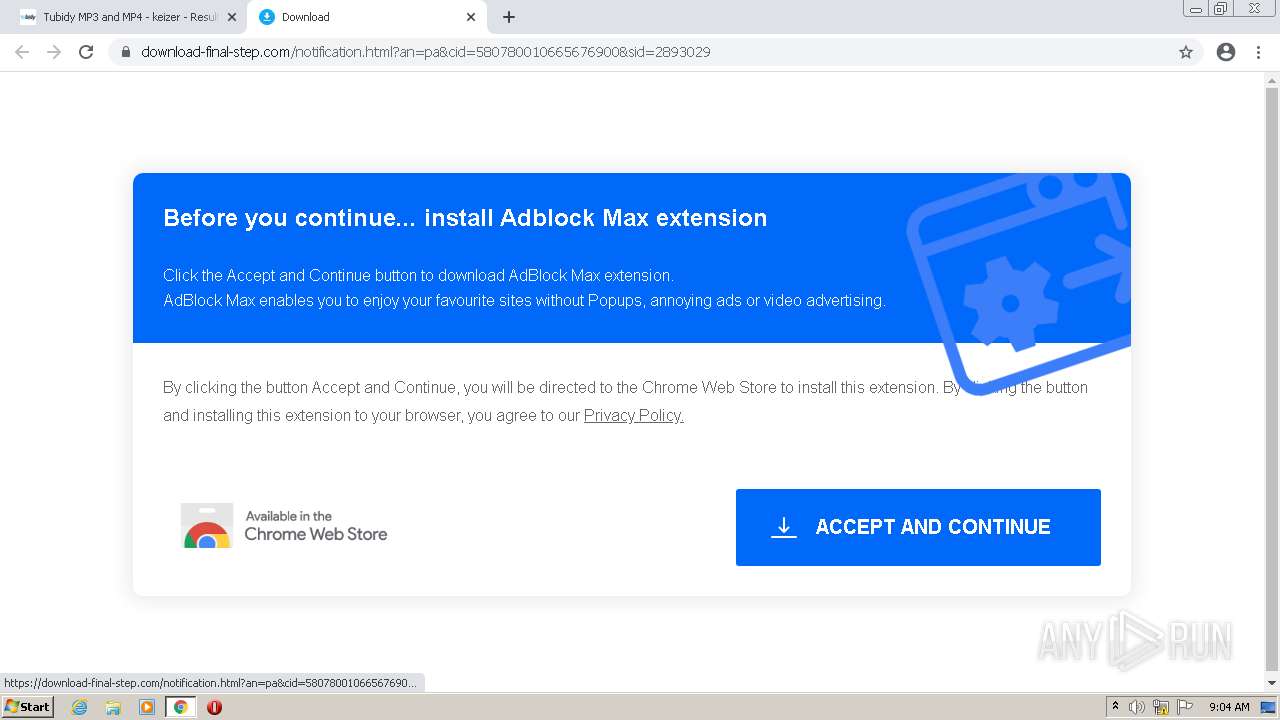
Task: Click the heading 'Before you continue... install Adblock Max extension'
Action: [465, 218]
